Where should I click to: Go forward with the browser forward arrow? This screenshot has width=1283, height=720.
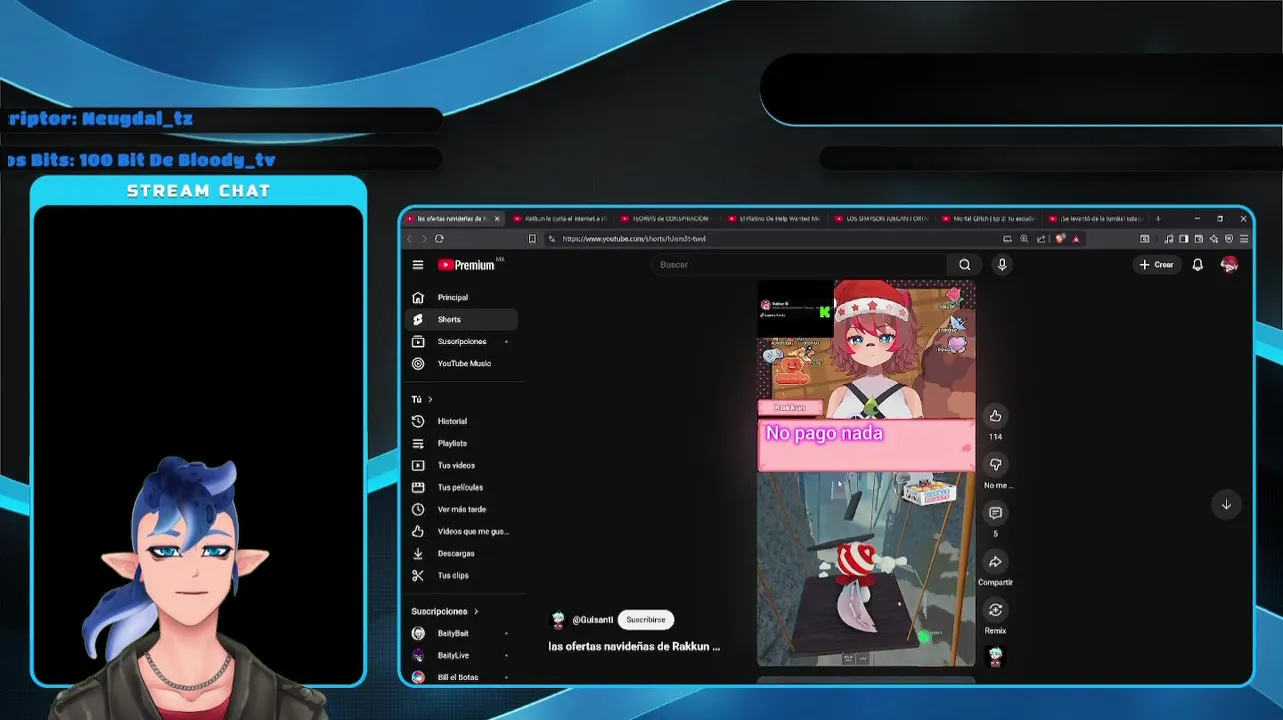[x=423, y=239]
